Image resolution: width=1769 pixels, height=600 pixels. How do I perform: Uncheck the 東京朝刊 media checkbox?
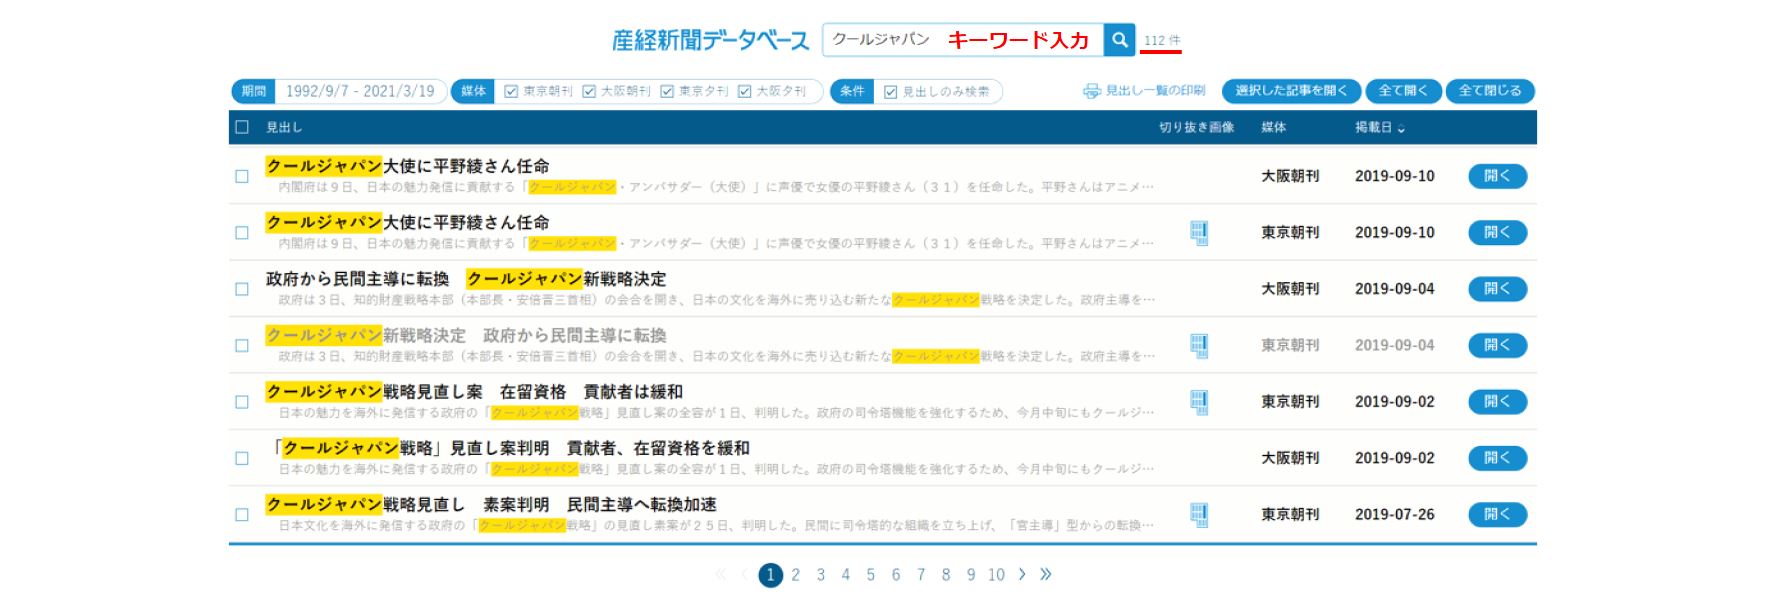[511, 91]
